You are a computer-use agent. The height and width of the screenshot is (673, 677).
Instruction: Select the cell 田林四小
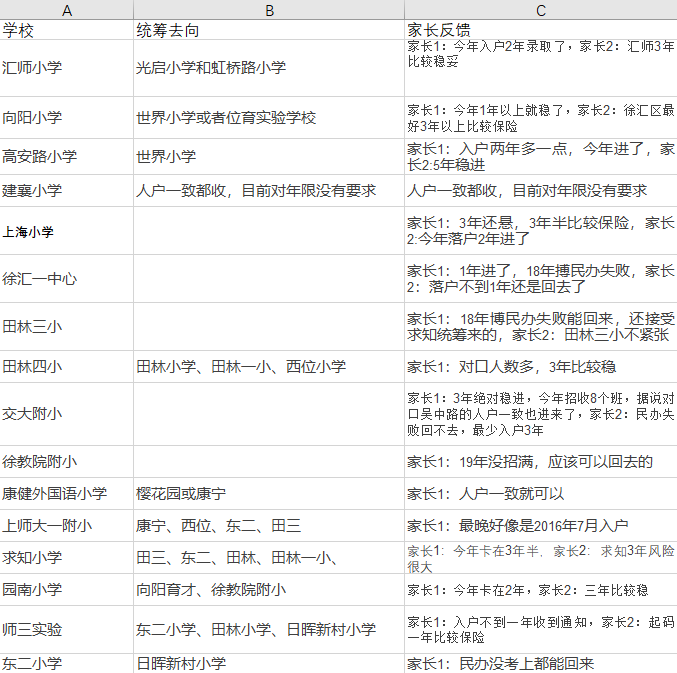pos(66,367)
